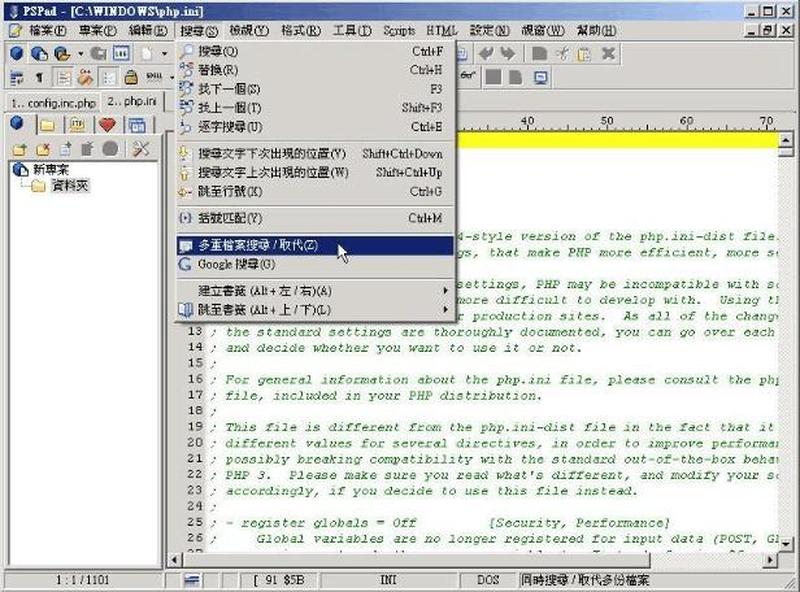Click the cube-with-document project icon in toolbar
The image size is (800, 592).
(x=39, y=53)
